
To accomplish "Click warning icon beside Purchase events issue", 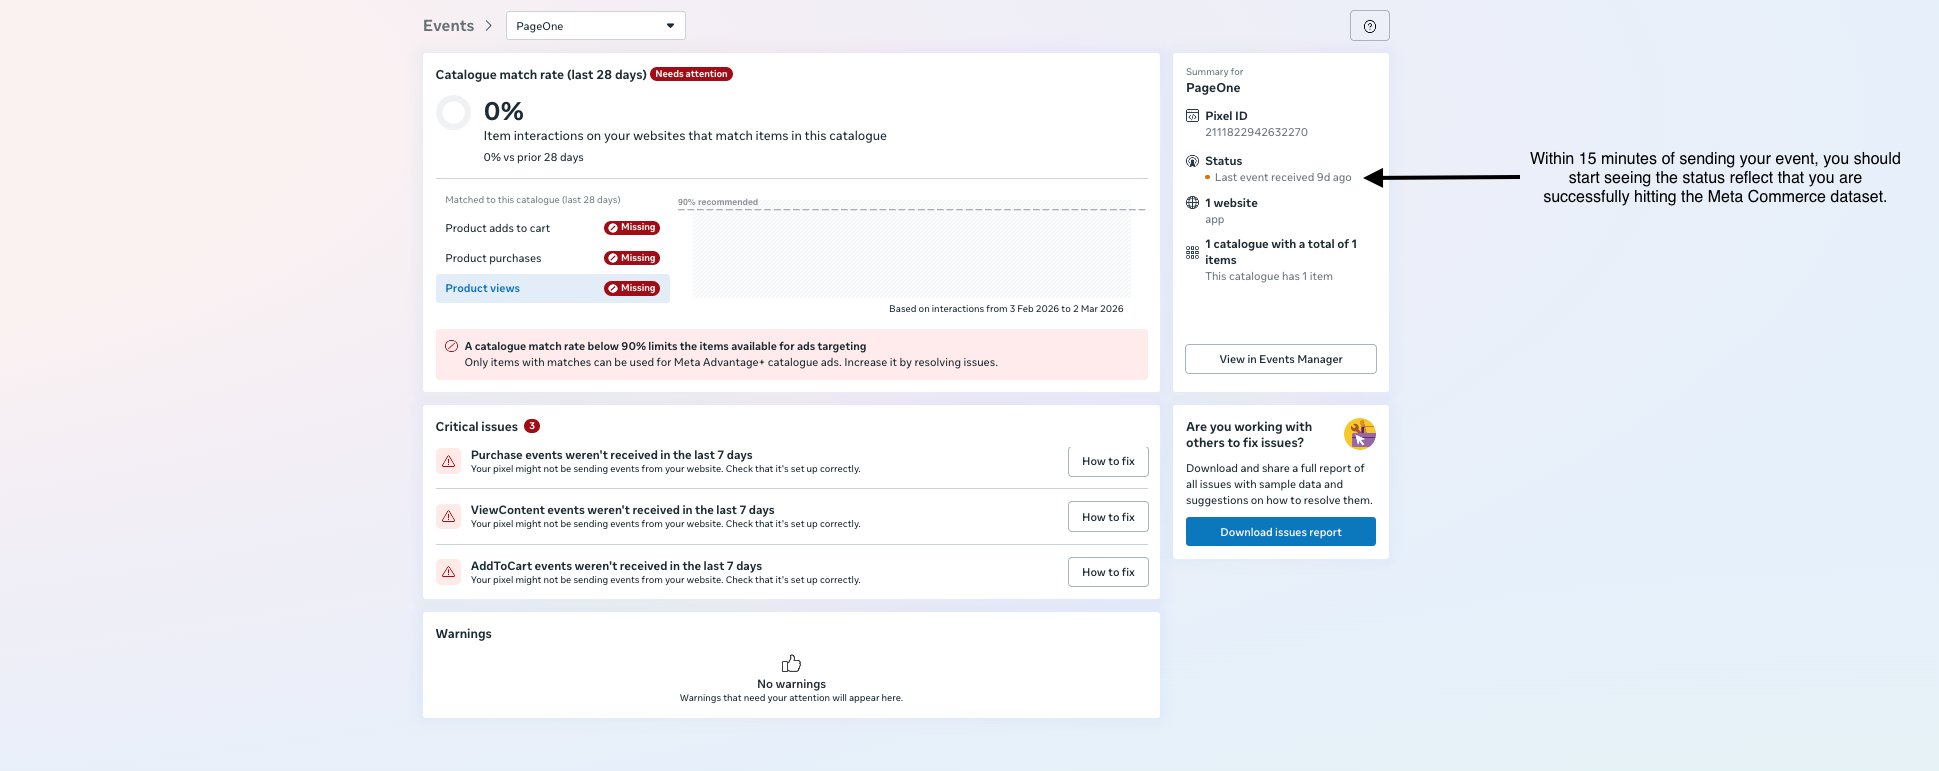I will pos(449,461).
